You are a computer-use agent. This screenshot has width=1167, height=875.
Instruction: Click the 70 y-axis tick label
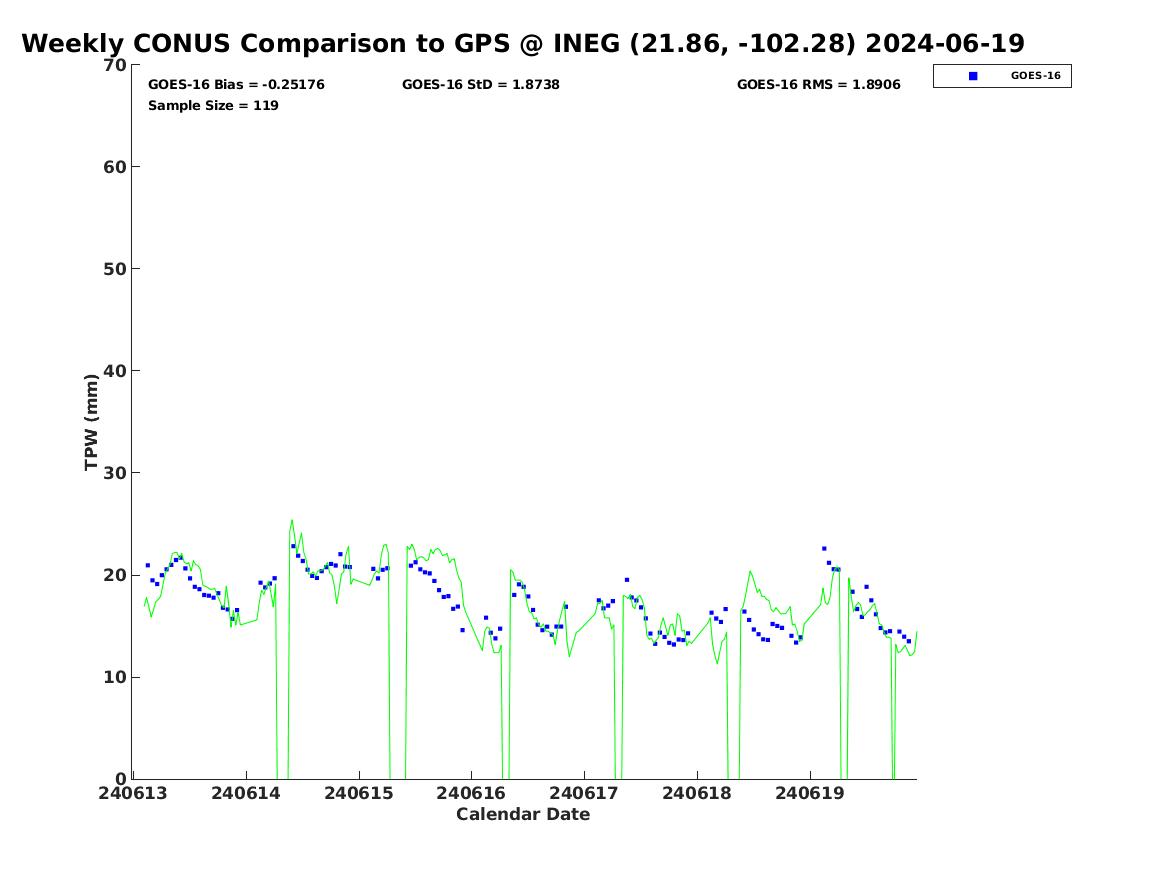click(x=115, y=65)
